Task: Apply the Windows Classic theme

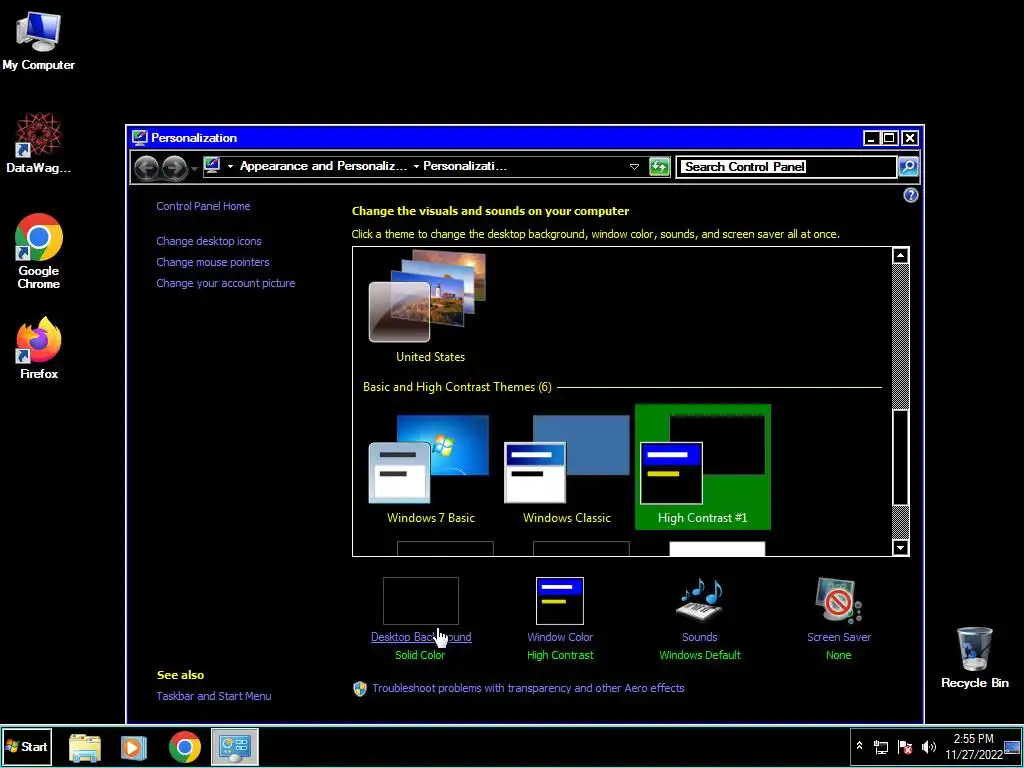Action: 567,469
